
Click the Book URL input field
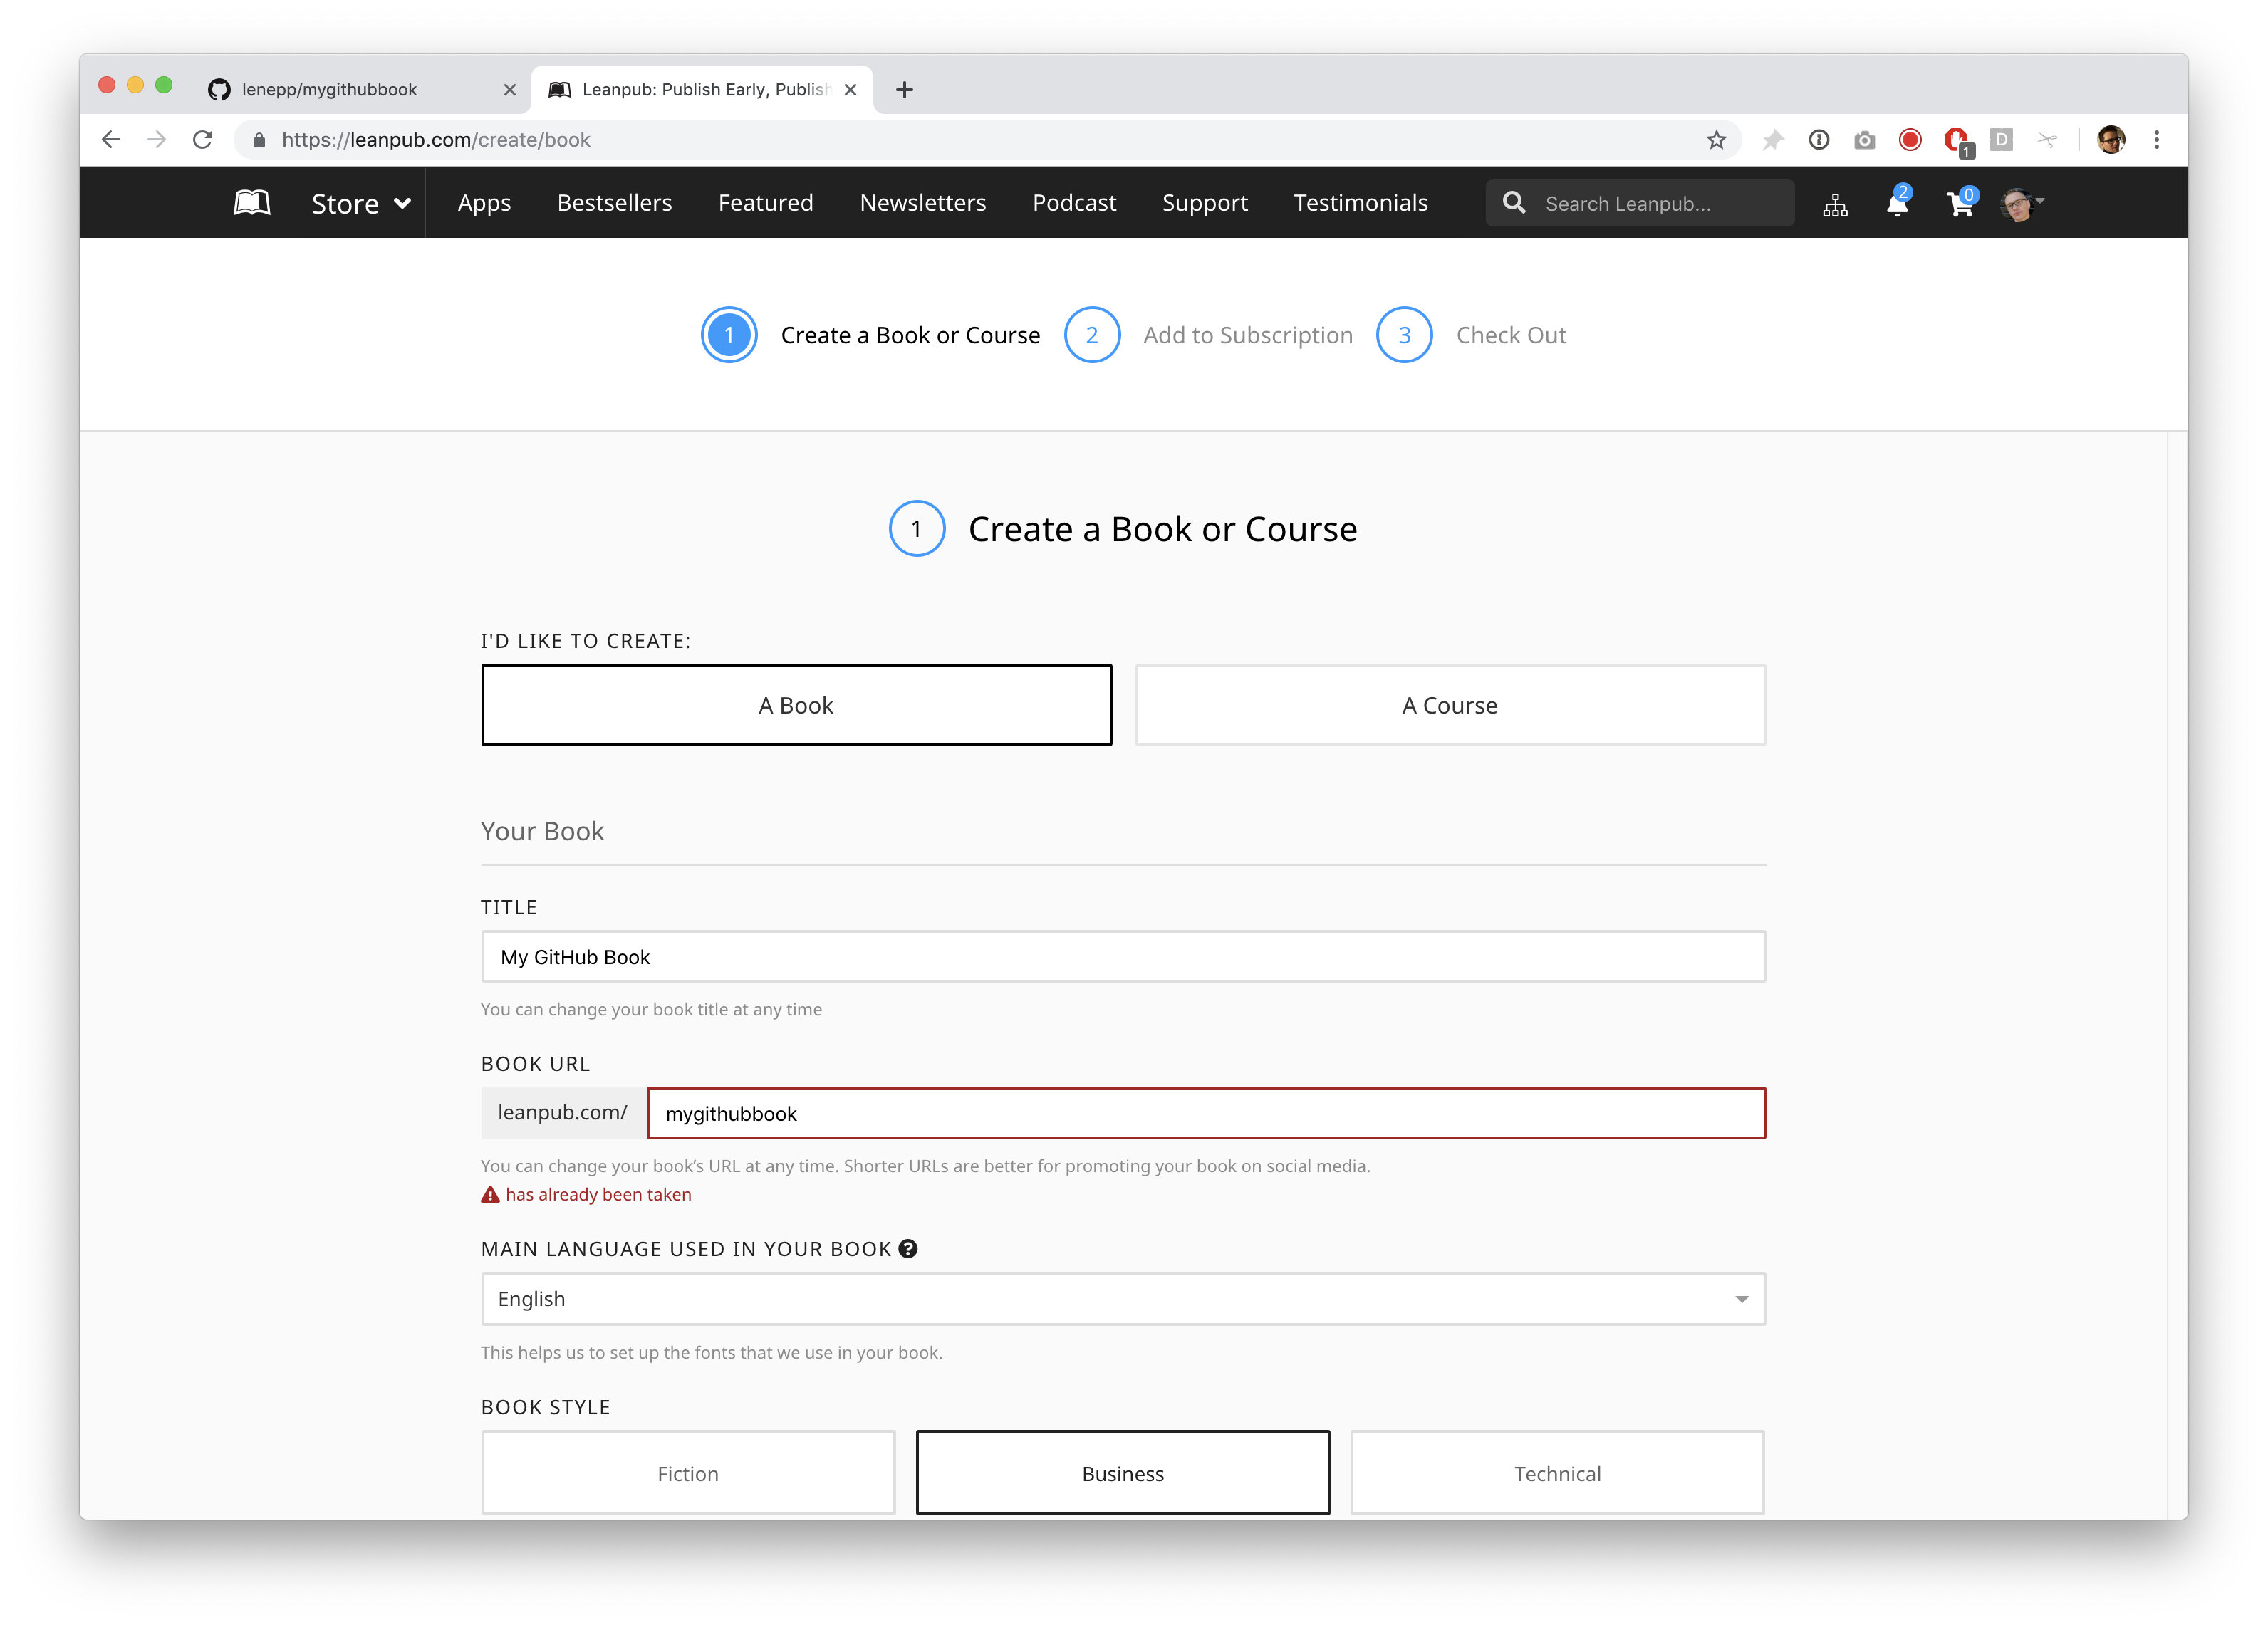(x=1206, y=1113)
